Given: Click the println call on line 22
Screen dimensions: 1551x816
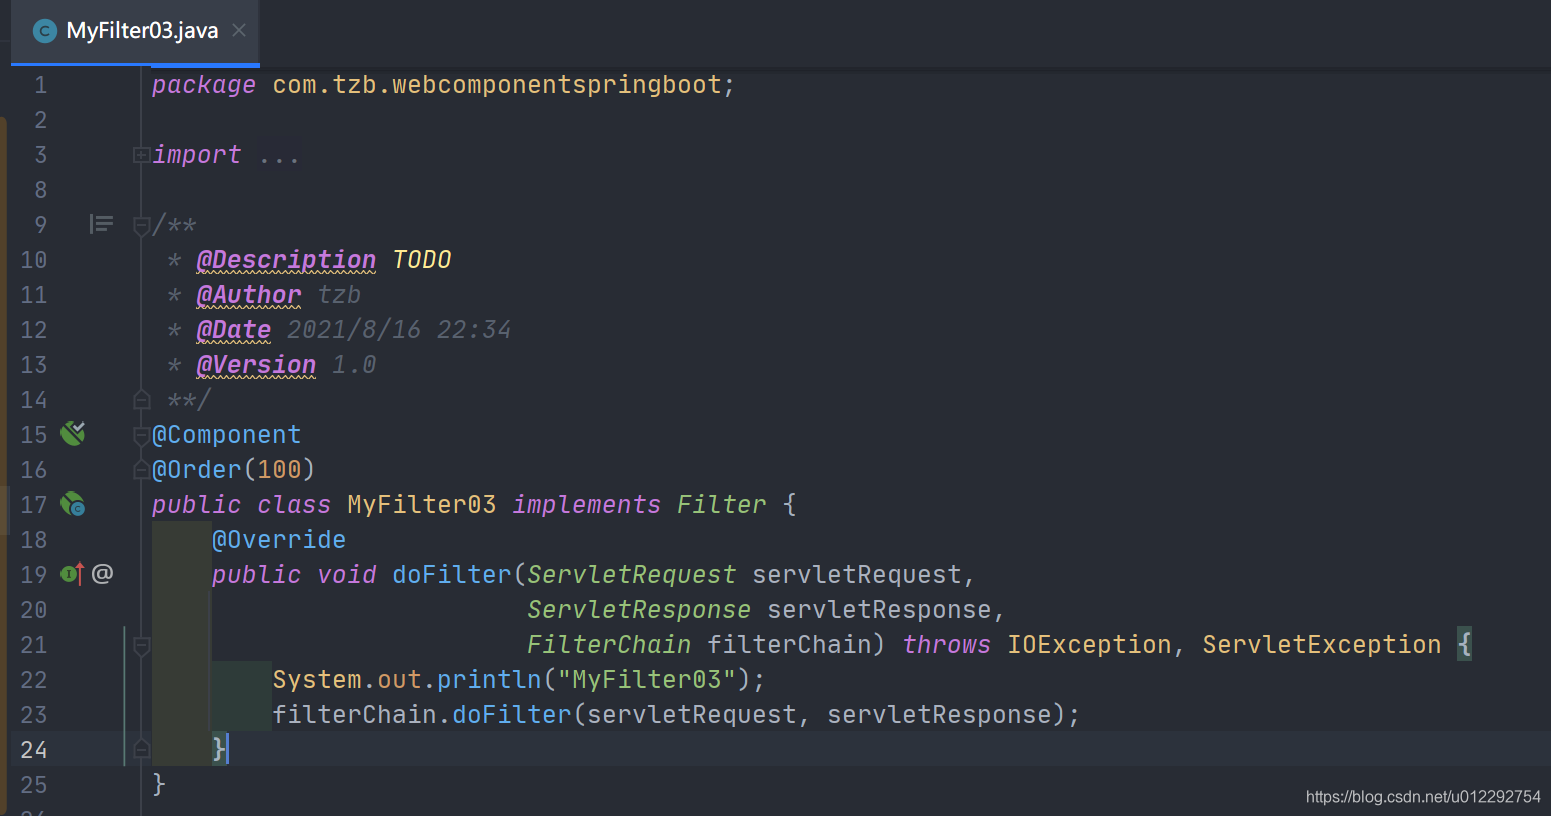Looking at the screenshot, I should click(x=489, y=680).
